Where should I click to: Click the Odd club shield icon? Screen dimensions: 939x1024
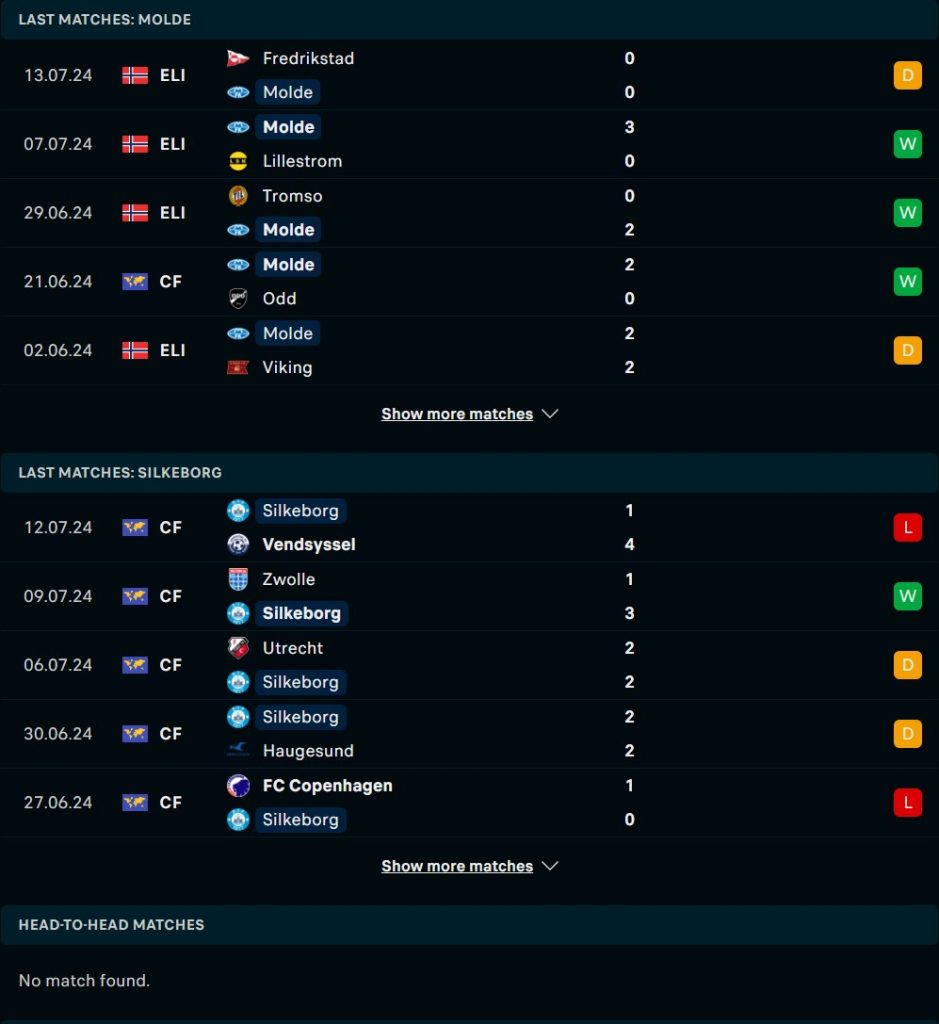pyautogui.click(x=238, y=298)
